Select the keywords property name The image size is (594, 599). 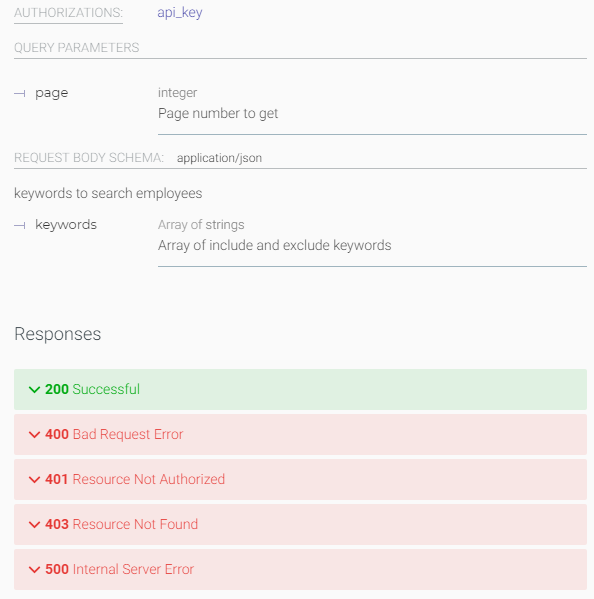[x=66, y=225]
